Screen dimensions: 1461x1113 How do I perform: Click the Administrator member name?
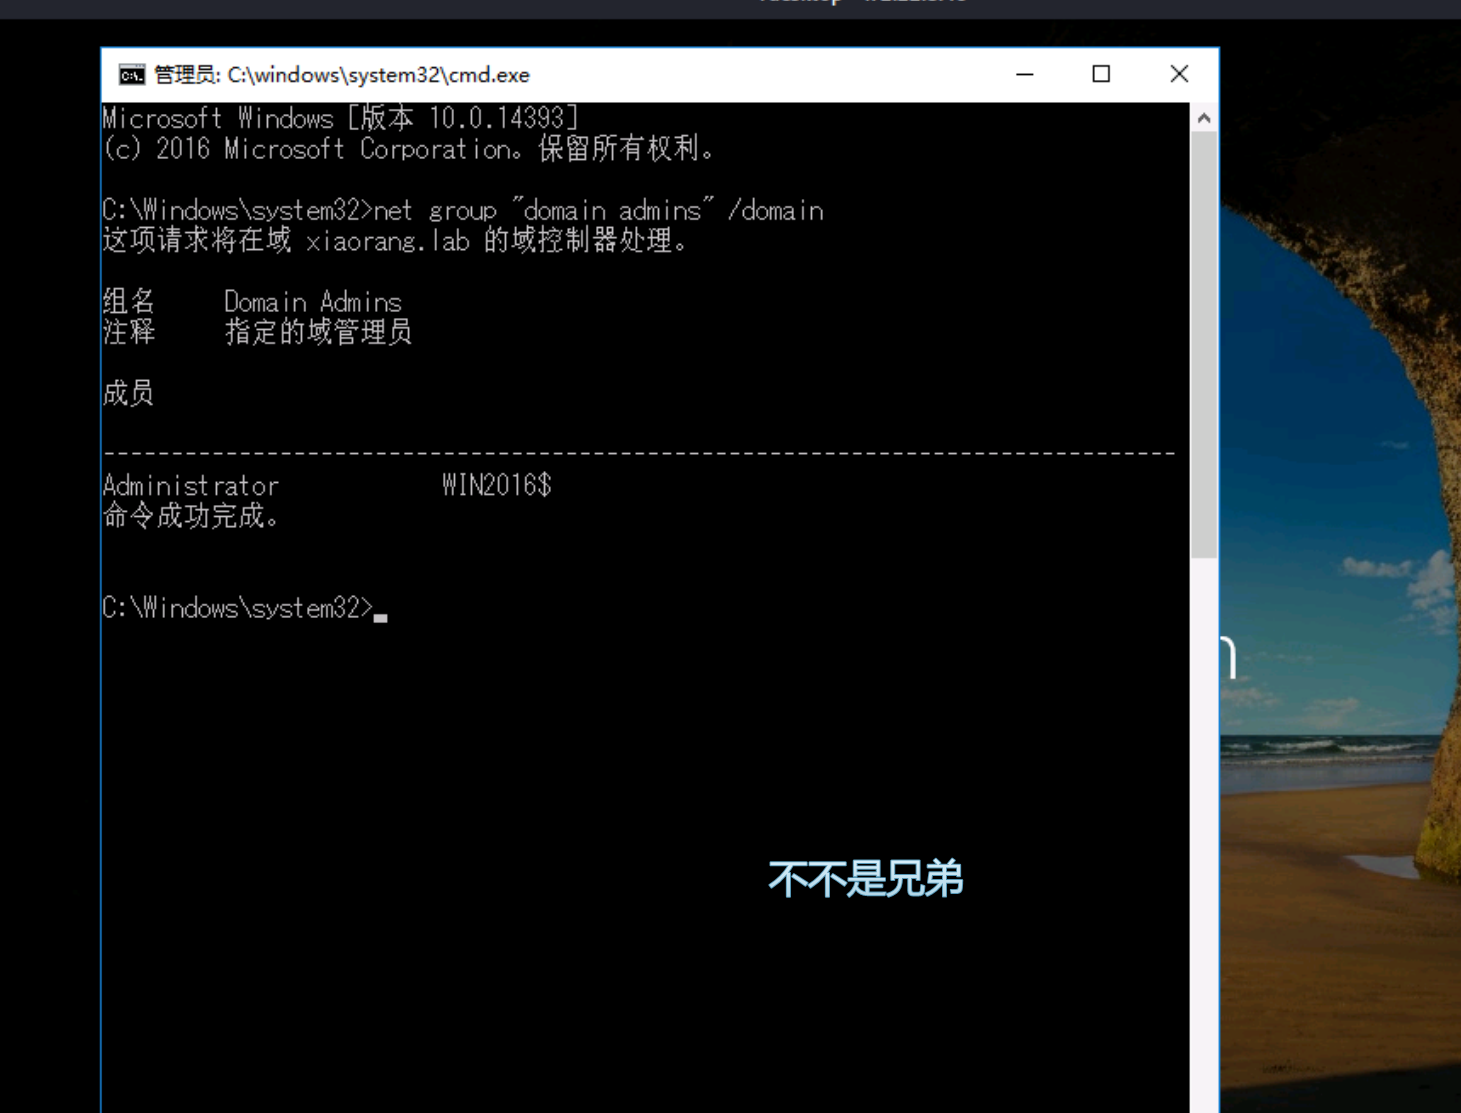191,486
